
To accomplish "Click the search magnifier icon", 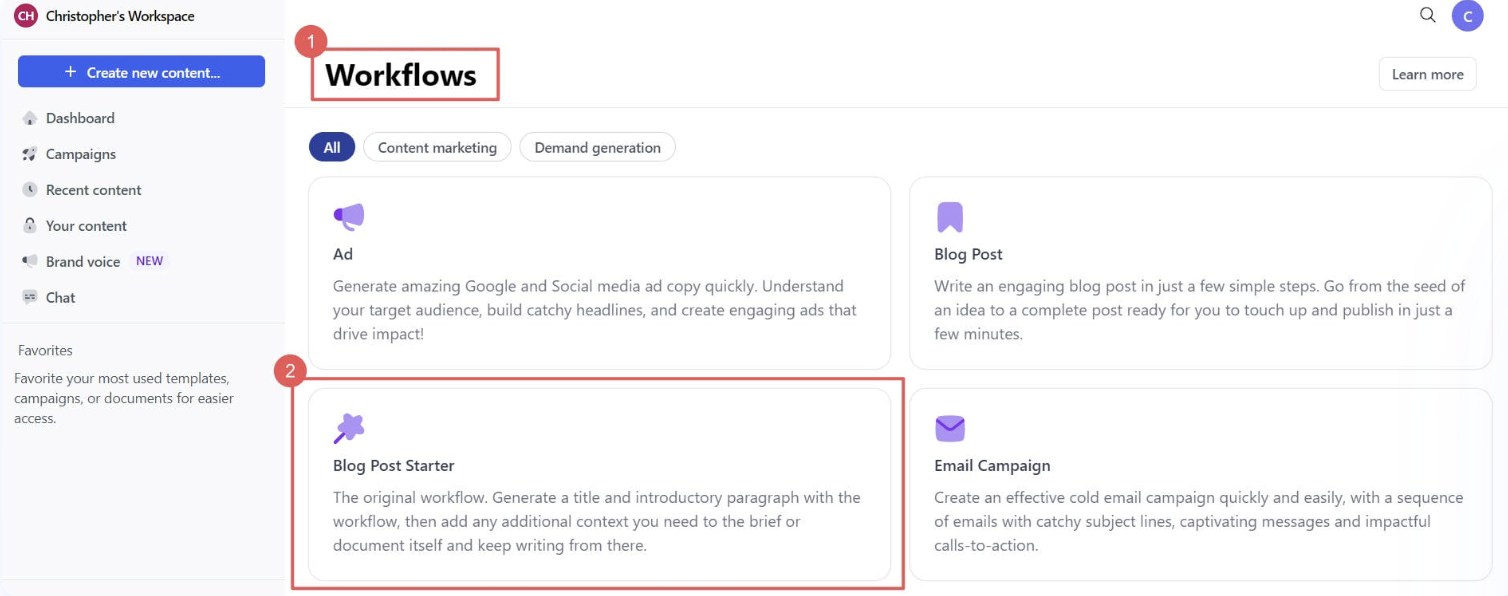I will tap(1428, 15).
